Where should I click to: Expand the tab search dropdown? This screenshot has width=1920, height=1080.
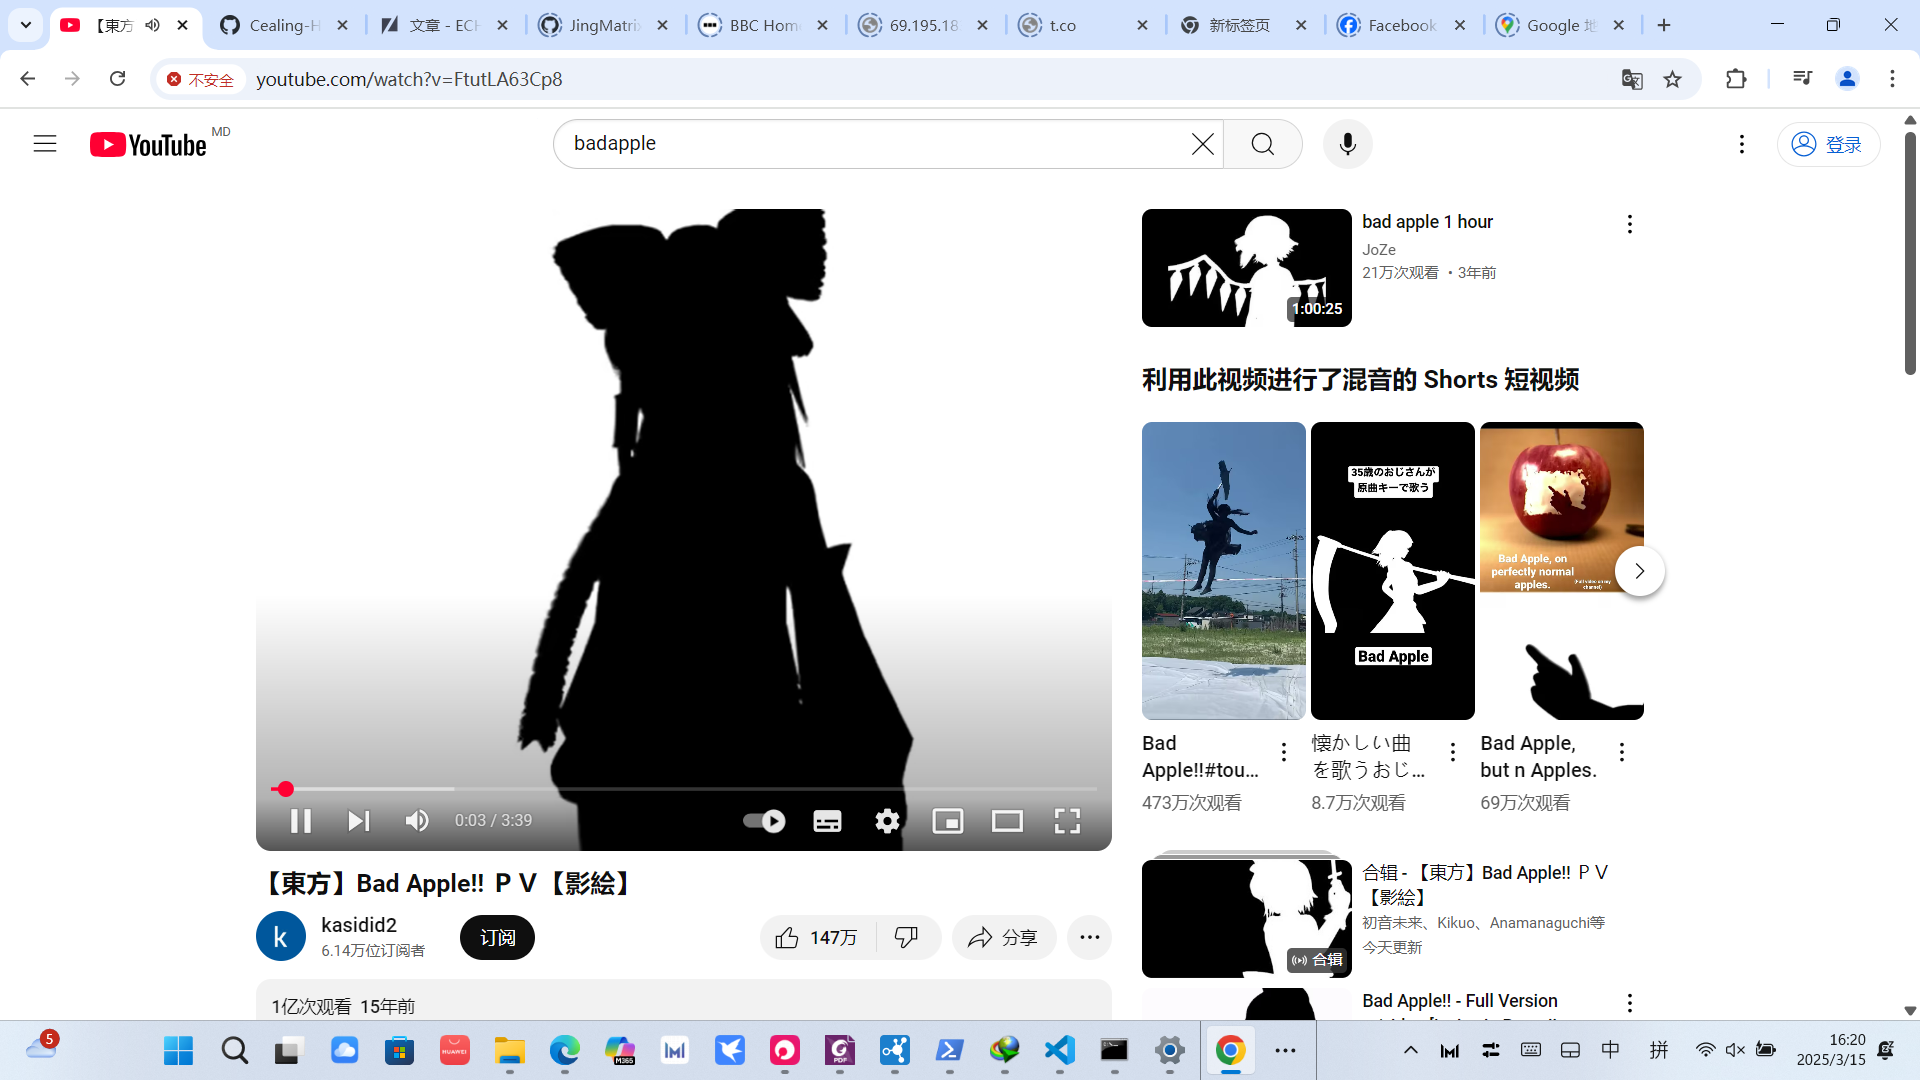tap(26, 26)
